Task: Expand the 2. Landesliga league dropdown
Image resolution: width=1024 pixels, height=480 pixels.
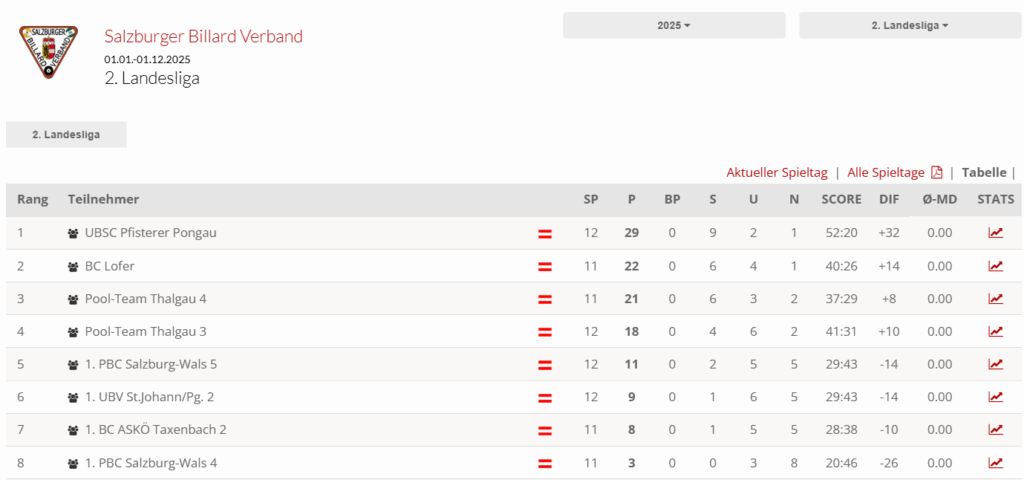Action: pos(909,25)
